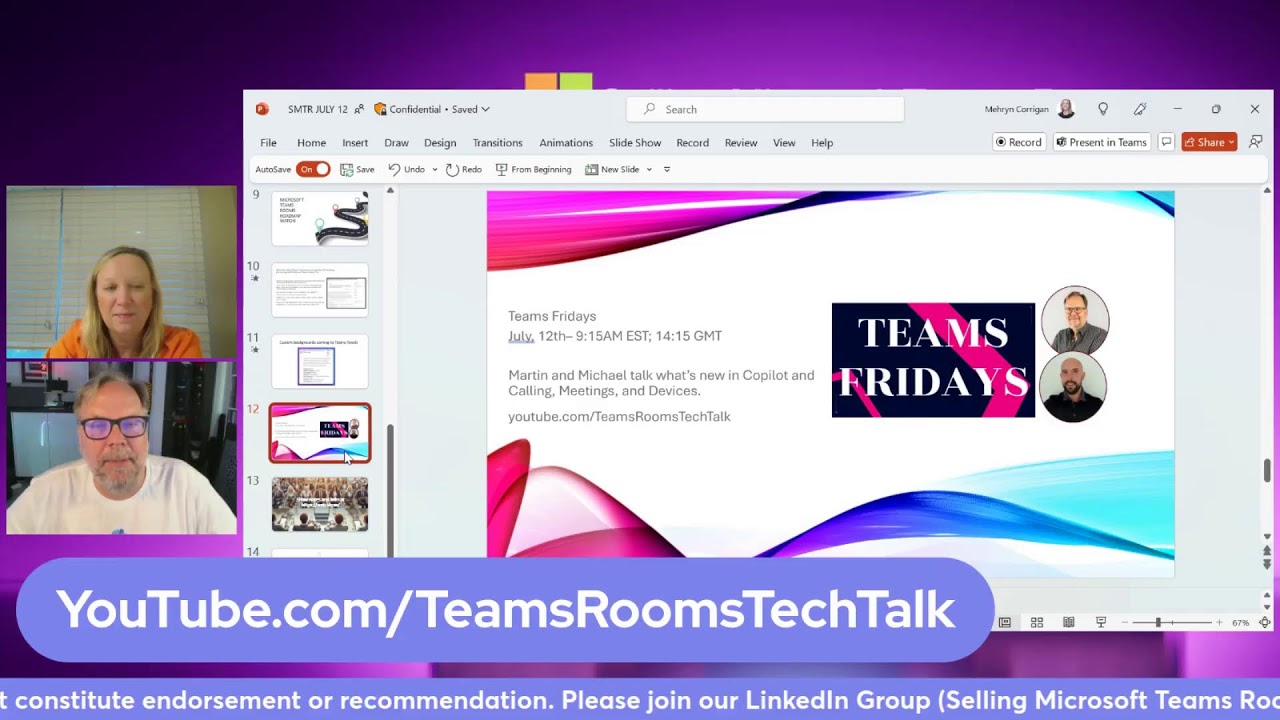Open the Design ribbon tab
The width and height of the screenshot is (1280, 720).
440,143
